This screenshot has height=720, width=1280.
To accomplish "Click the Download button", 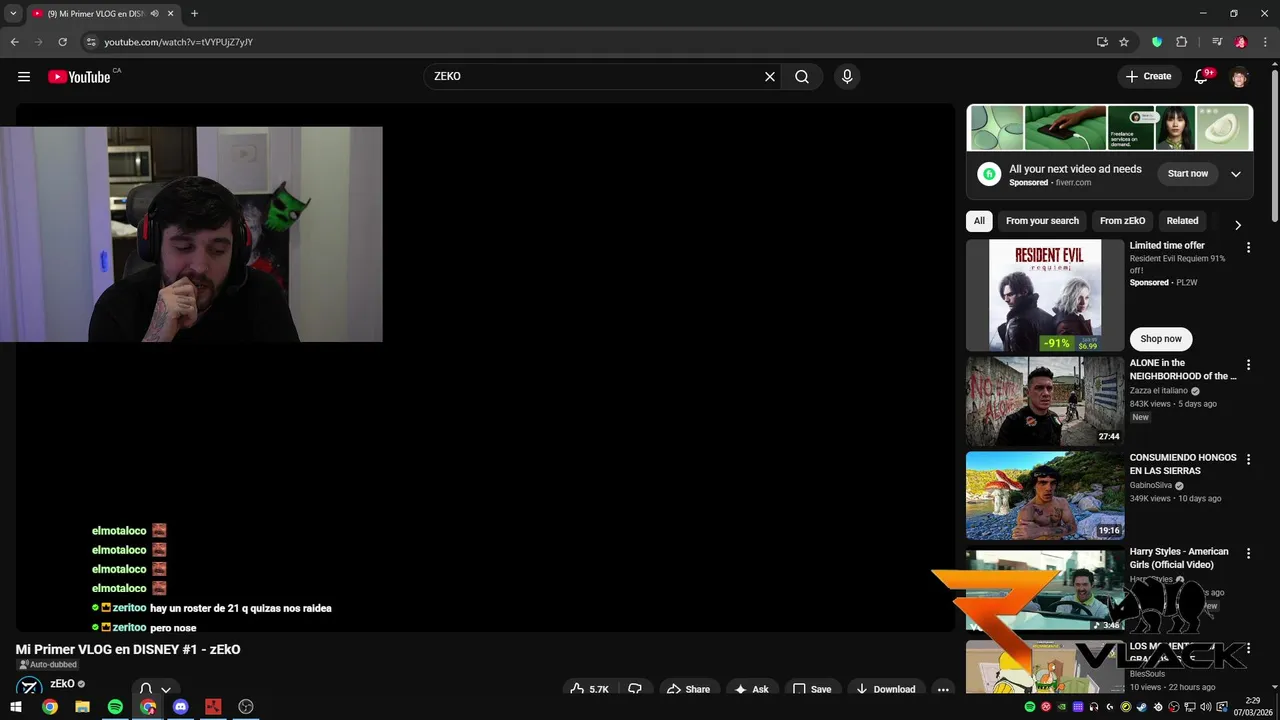I will (x=885, y=689).
